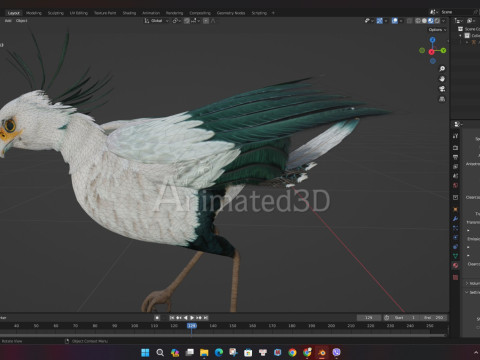Collapse the Collection tree row

[x=460, y=36]
